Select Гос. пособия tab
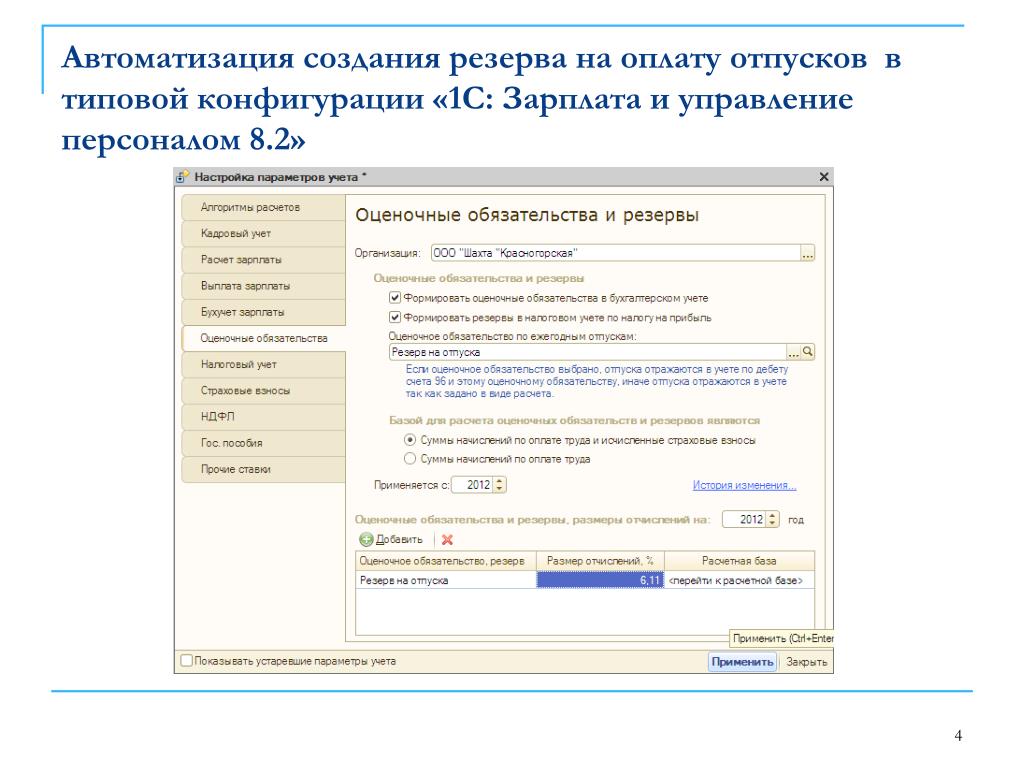 click(x=263, y=443)
